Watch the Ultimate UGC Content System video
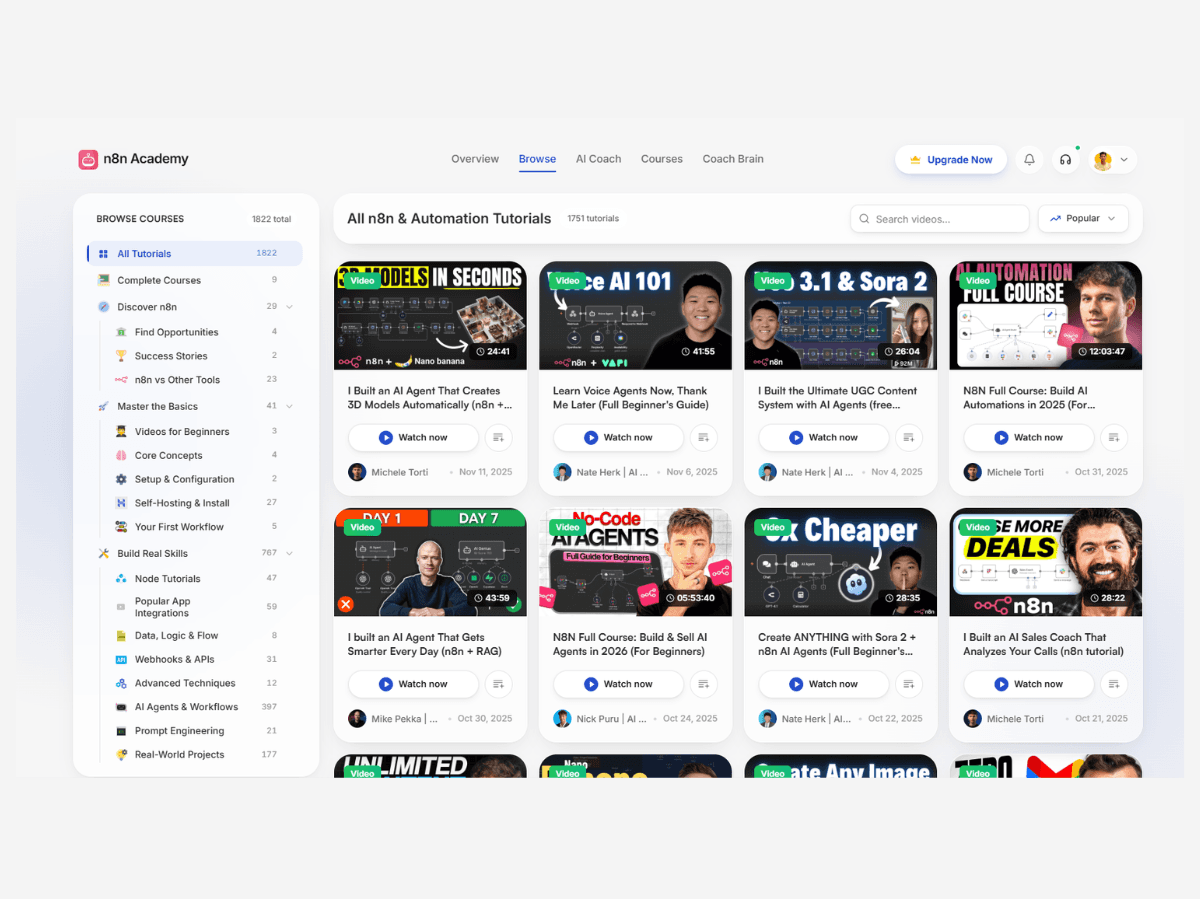 click(x=823, y=437)
